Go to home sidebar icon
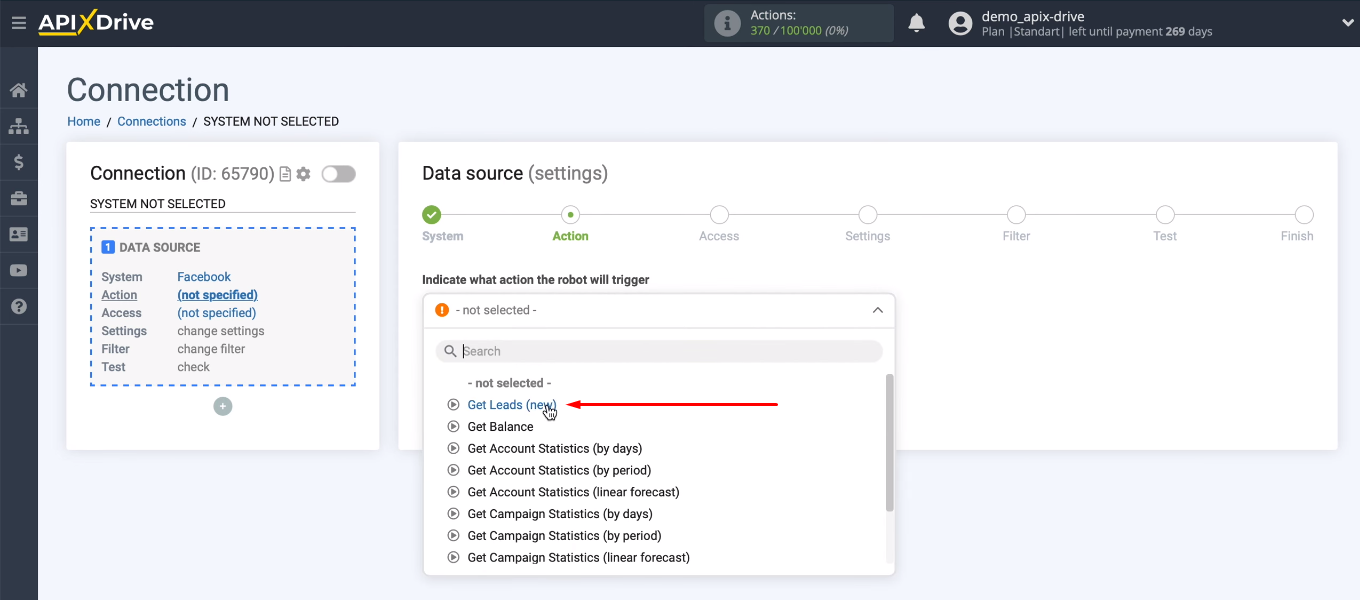The width and height of the screenshot is (1360, 600). (x=18, y=91)
